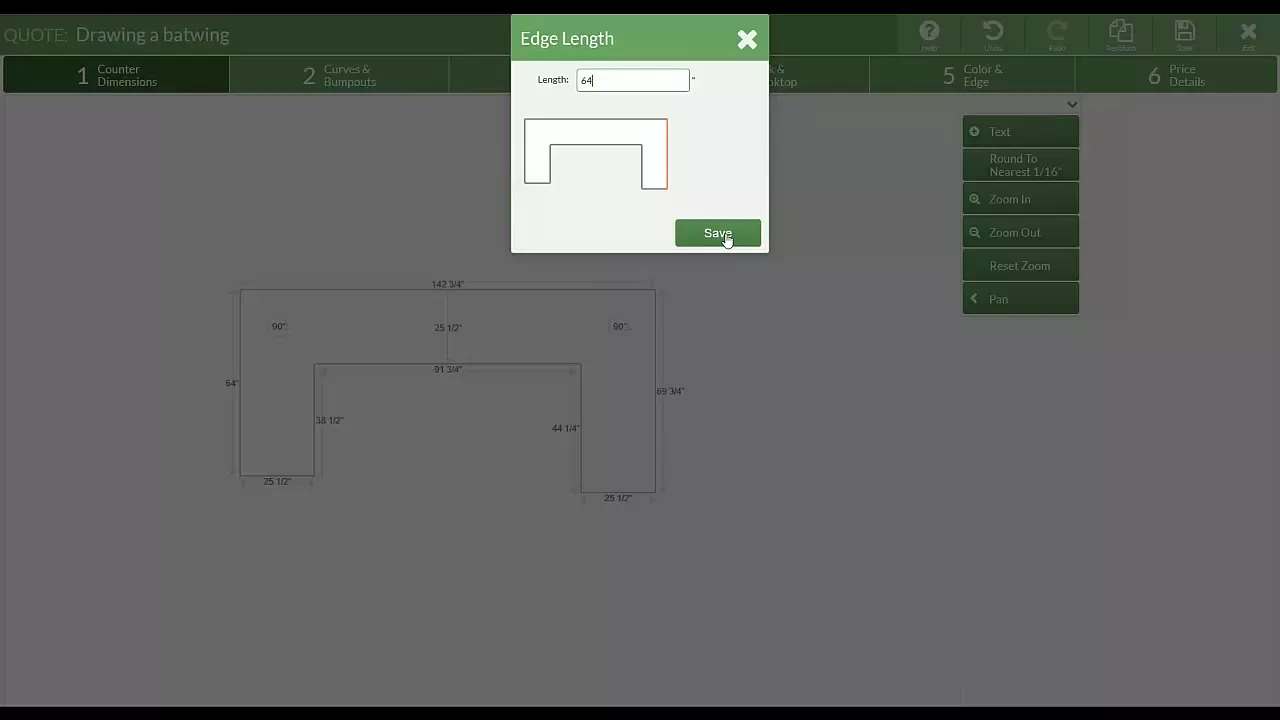1280x720 pixels.
Task: Click the right 90° corner angle label
Action: [x=620, y=326]
